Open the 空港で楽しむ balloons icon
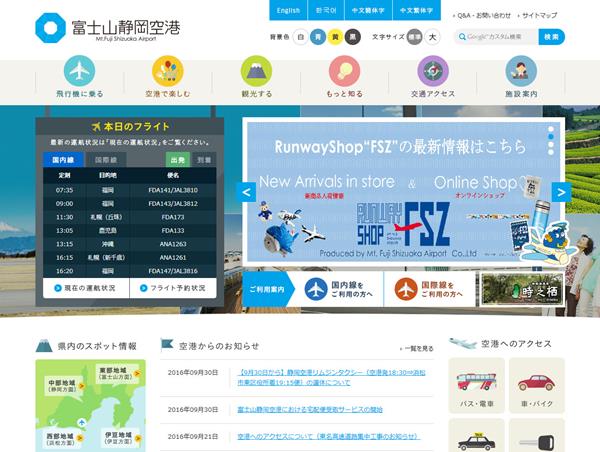600x452 pixels. point(168,71)
